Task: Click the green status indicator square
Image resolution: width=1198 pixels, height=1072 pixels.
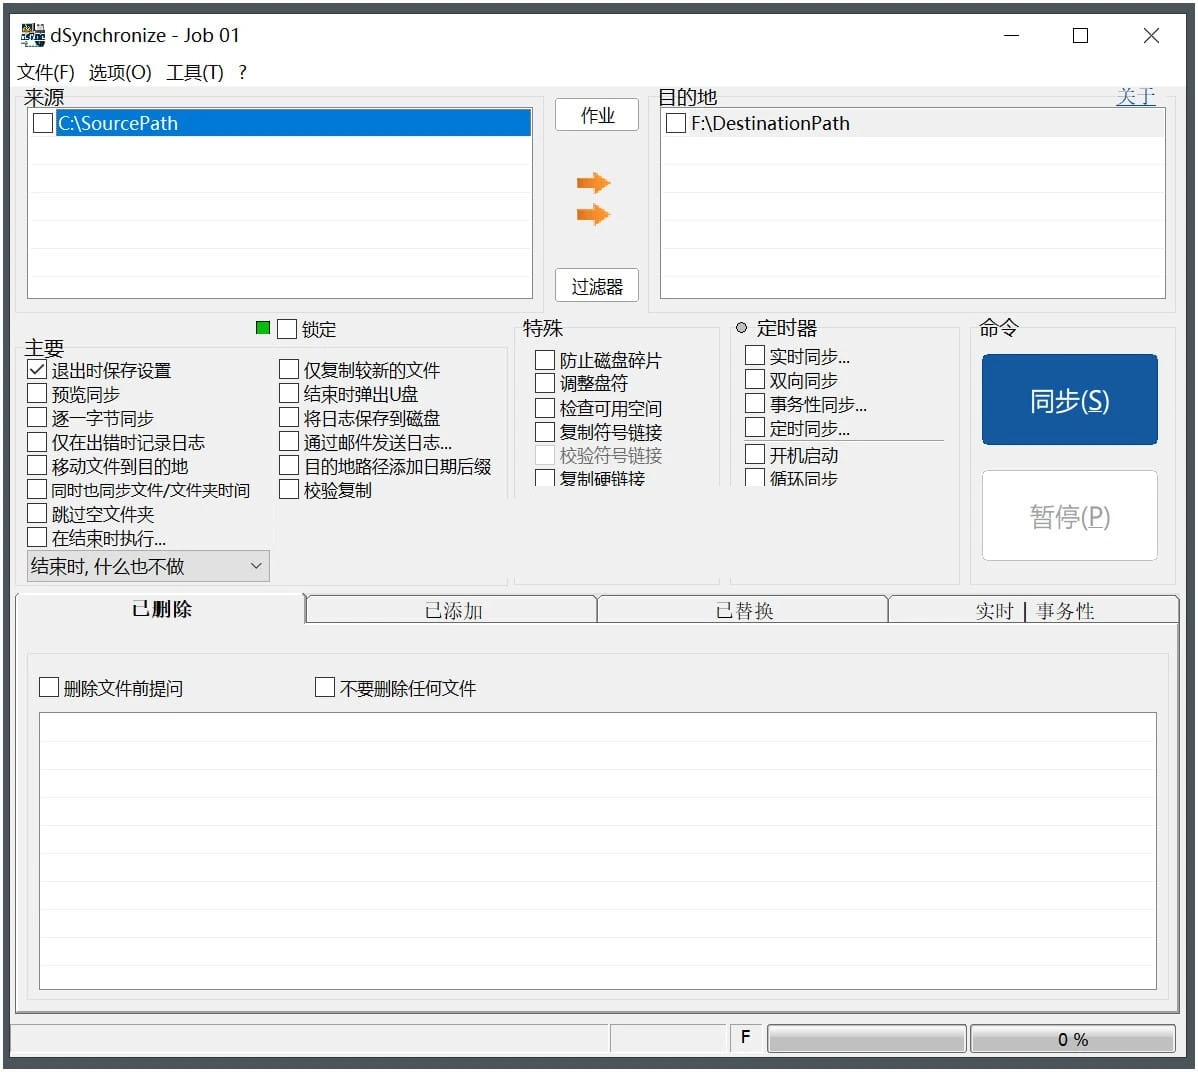Action: coord(263,328)
